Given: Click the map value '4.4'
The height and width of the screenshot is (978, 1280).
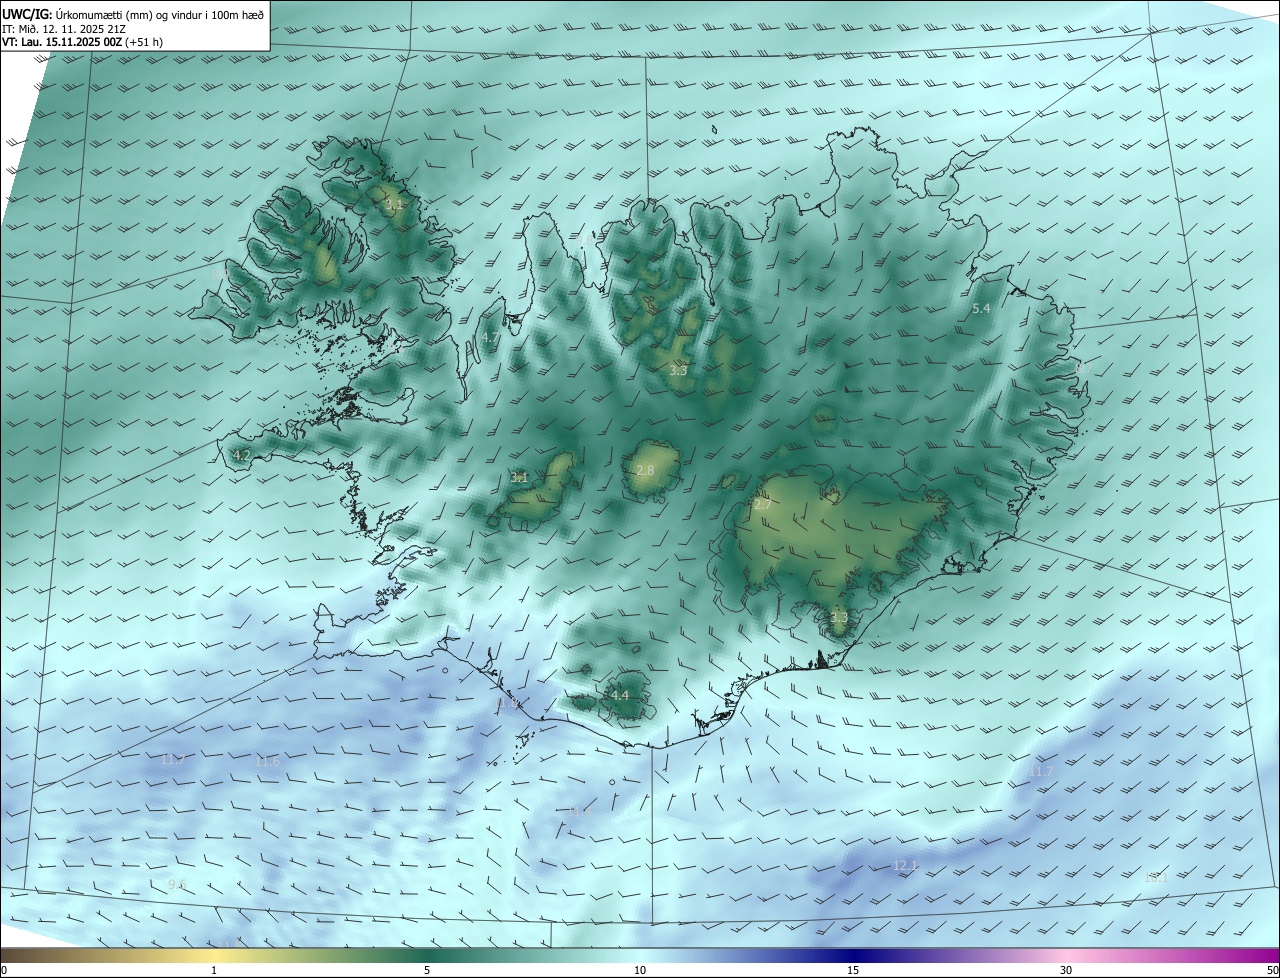Looking at the screenshot, I should point(619,695).
